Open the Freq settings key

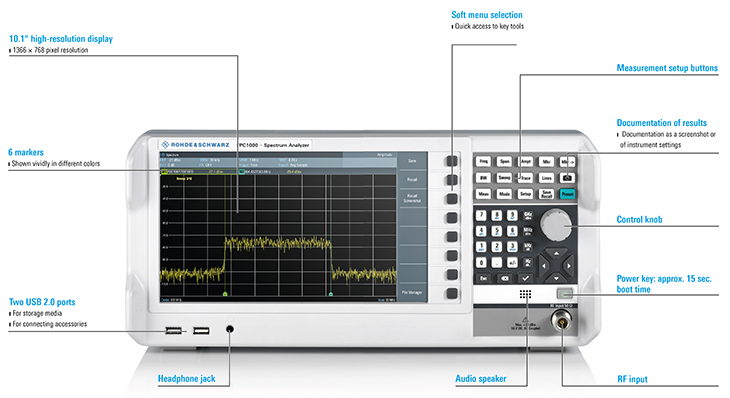tap(483, 162)
